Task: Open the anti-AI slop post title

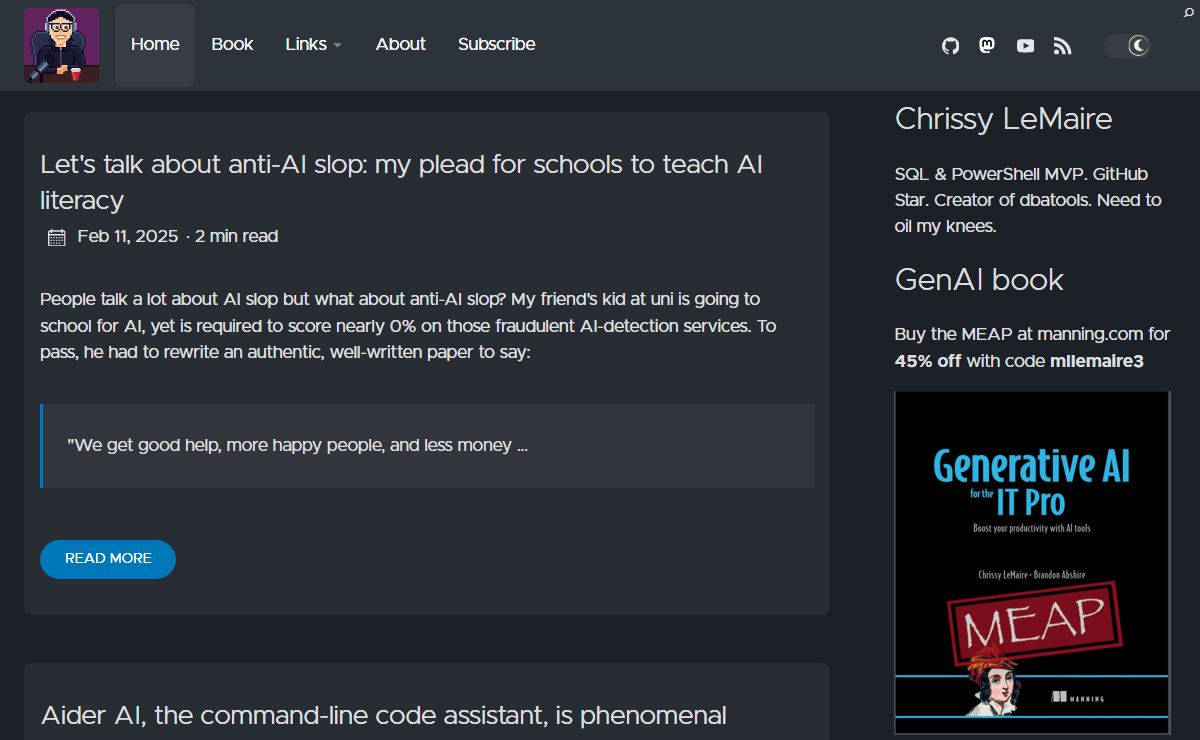Action: click(402, 182)
